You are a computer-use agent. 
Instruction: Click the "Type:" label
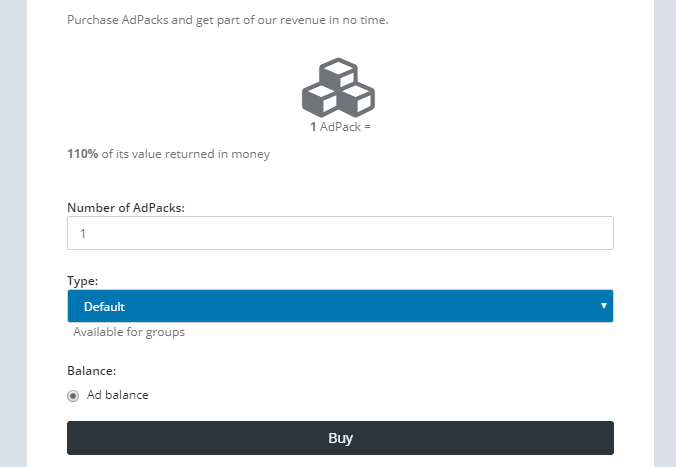tap(83, 281)
